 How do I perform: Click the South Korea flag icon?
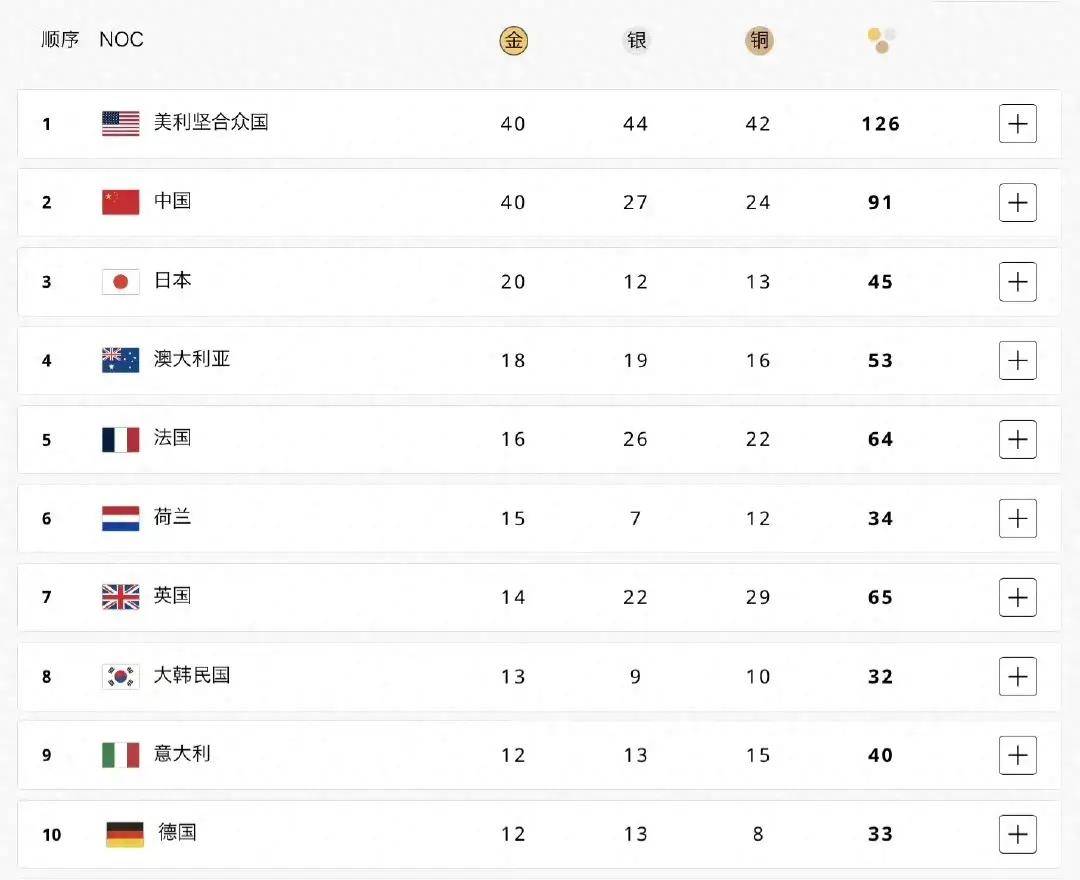(x=121, y=676)
